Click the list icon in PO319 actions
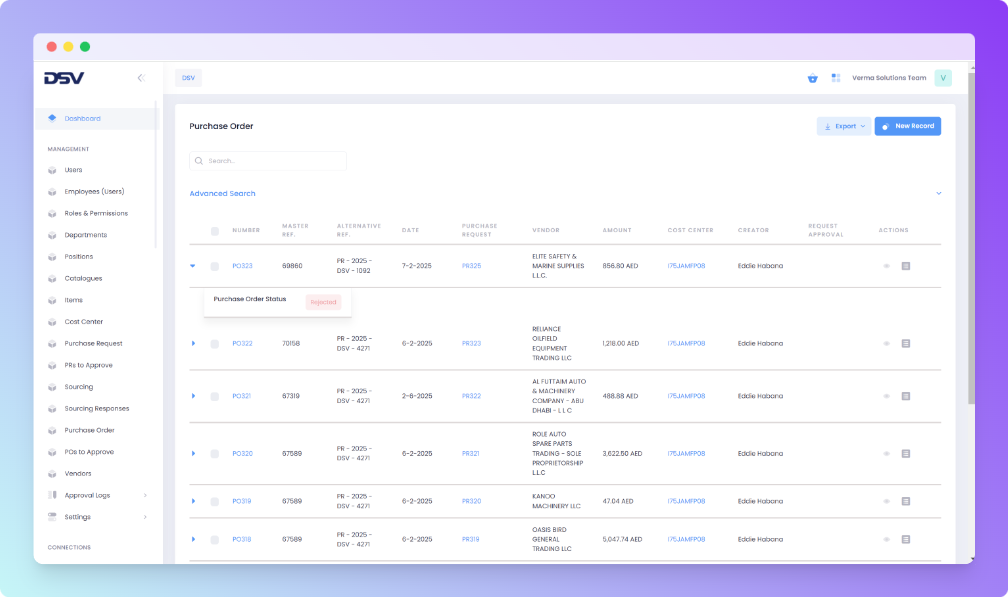This screenshot has height=597, width=1008. [x=906, y=501]
